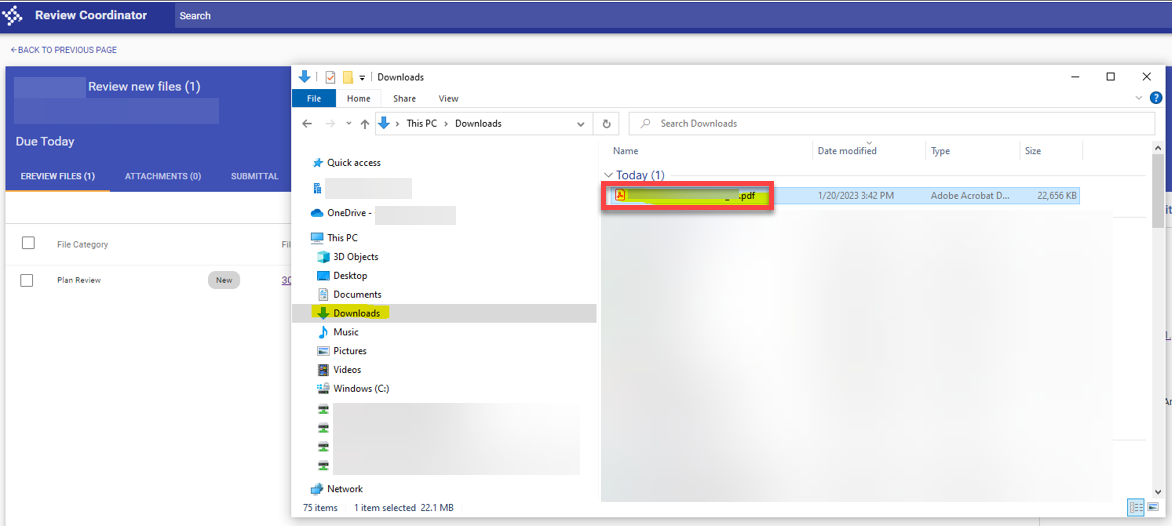Sort by Date modified column header
1172x526 pixels.
[x=847, y=151]
